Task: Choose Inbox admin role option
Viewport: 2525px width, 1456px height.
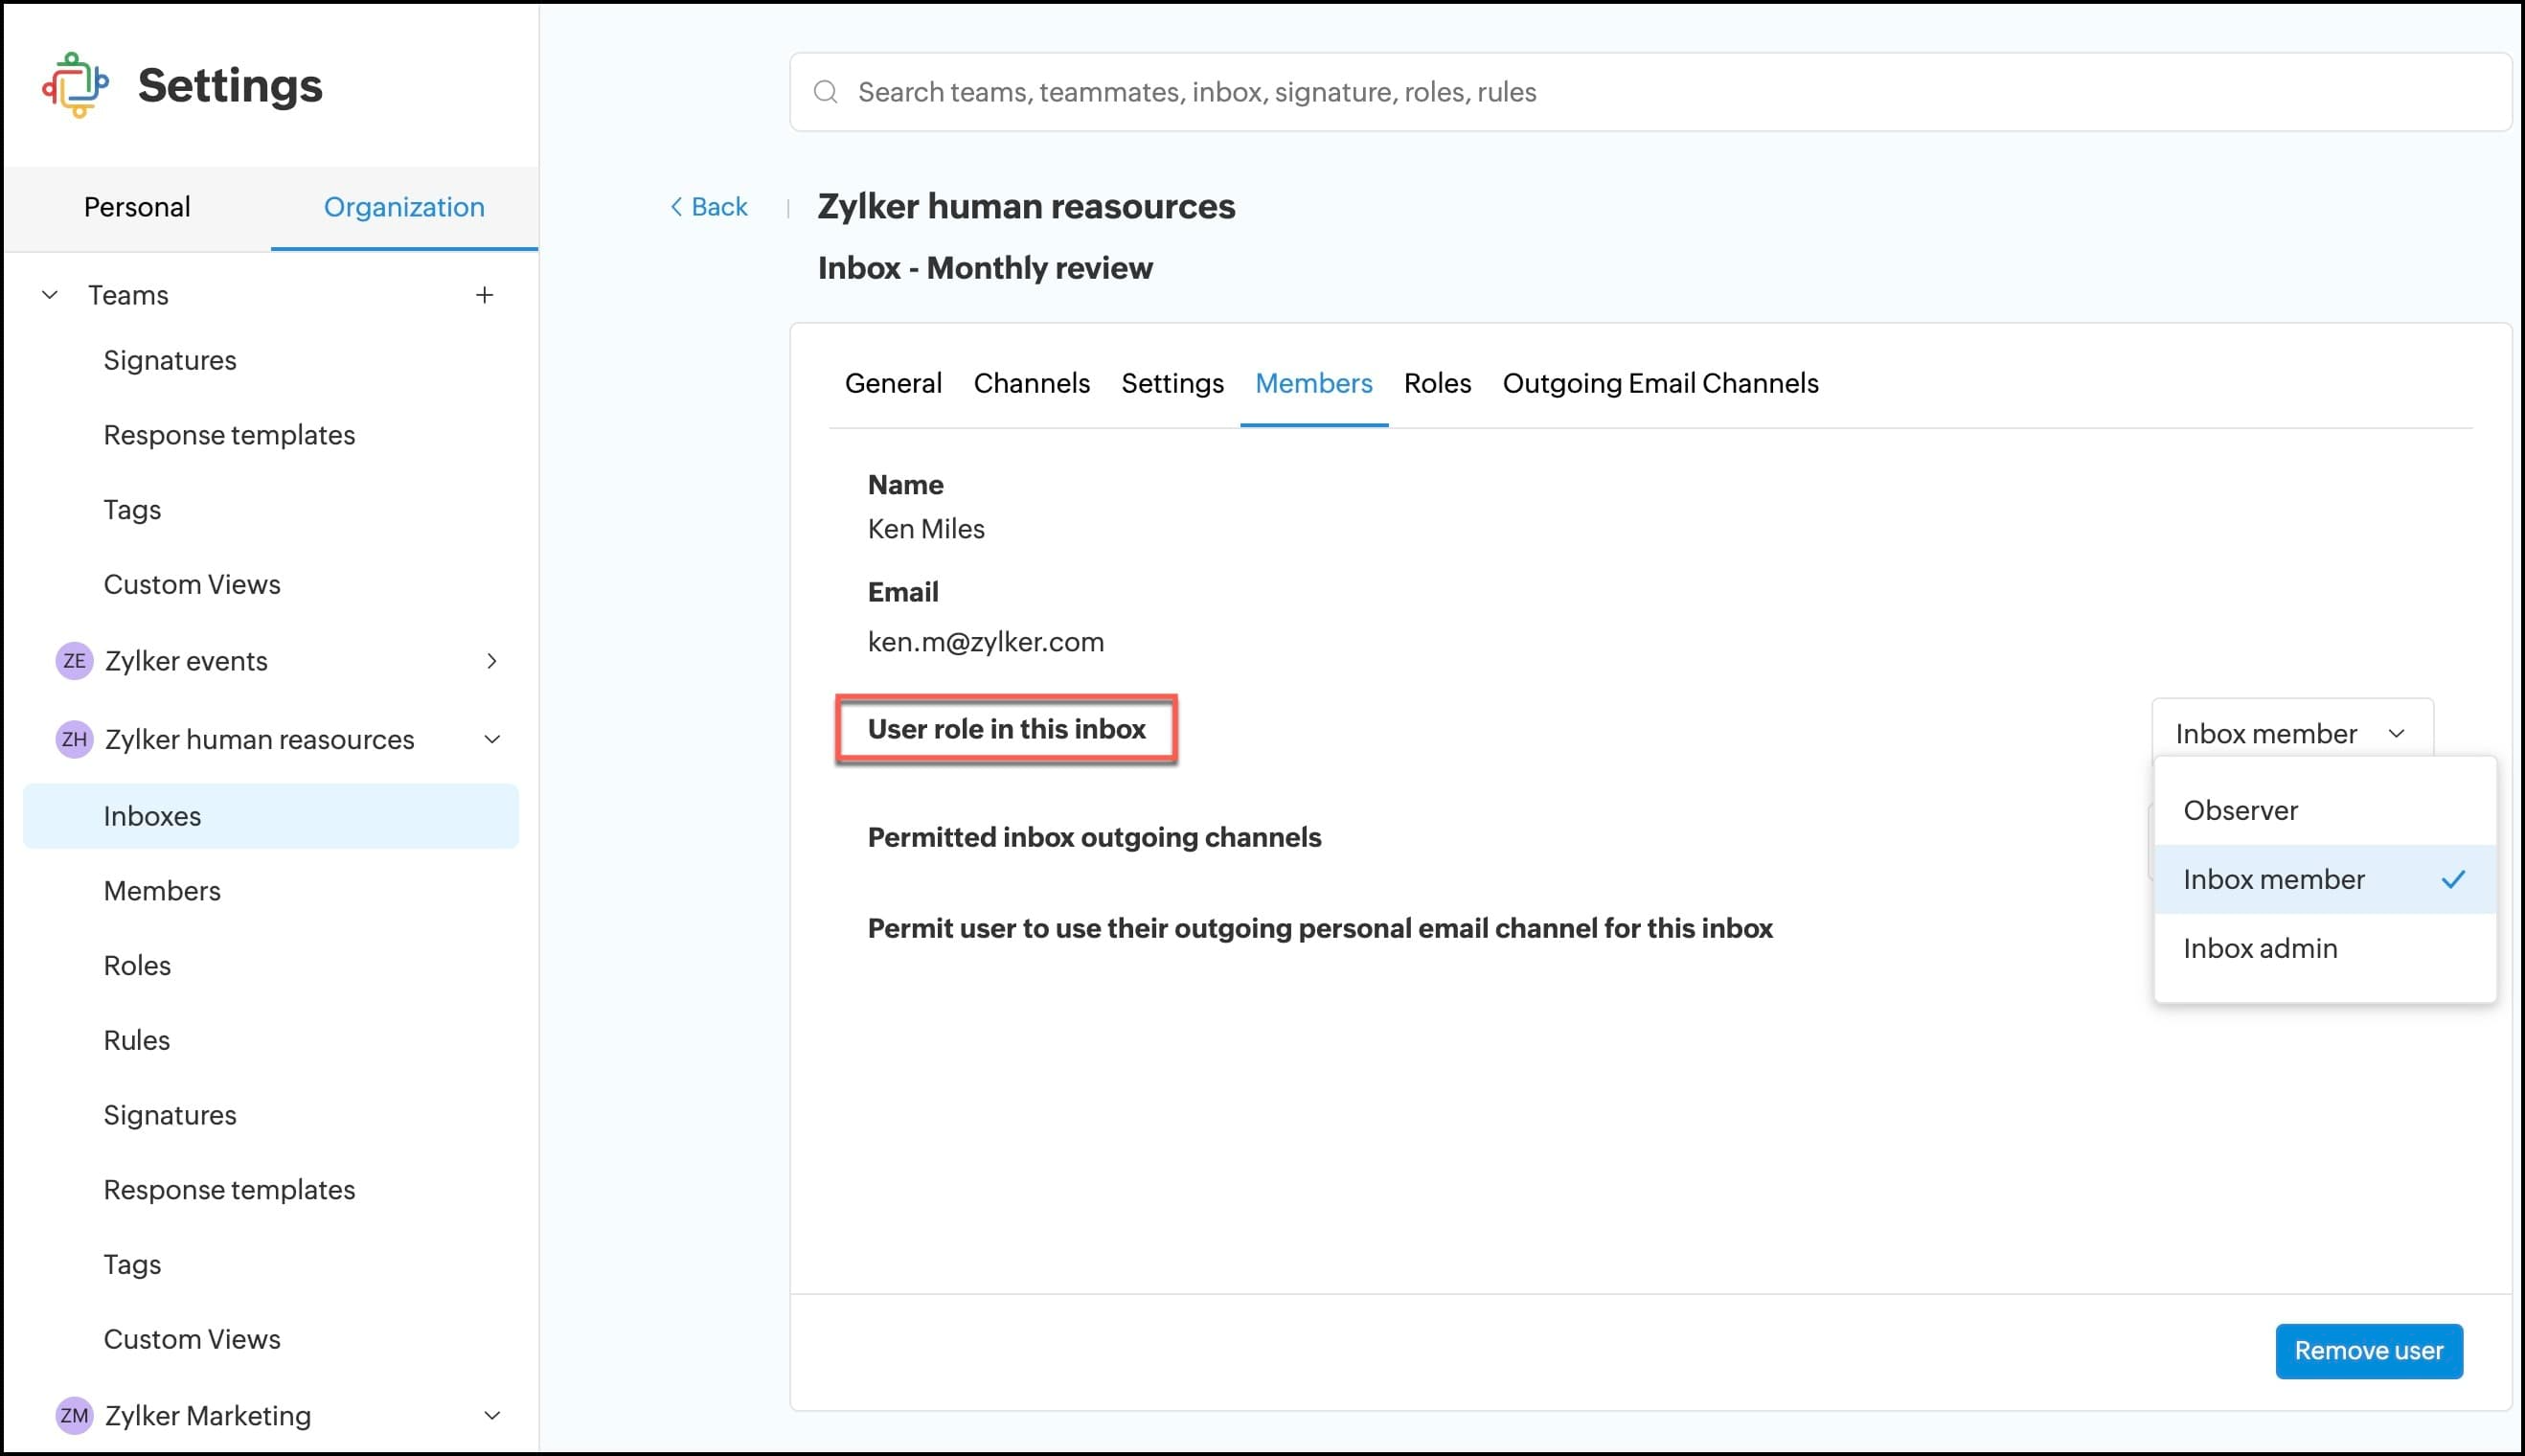Action: (2260, 948)
